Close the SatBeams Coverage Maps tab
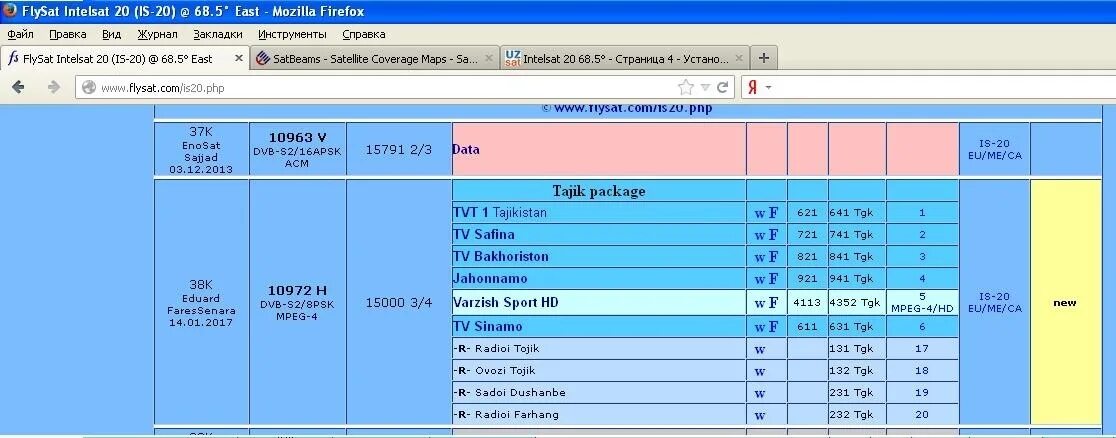 click(489, 58)
